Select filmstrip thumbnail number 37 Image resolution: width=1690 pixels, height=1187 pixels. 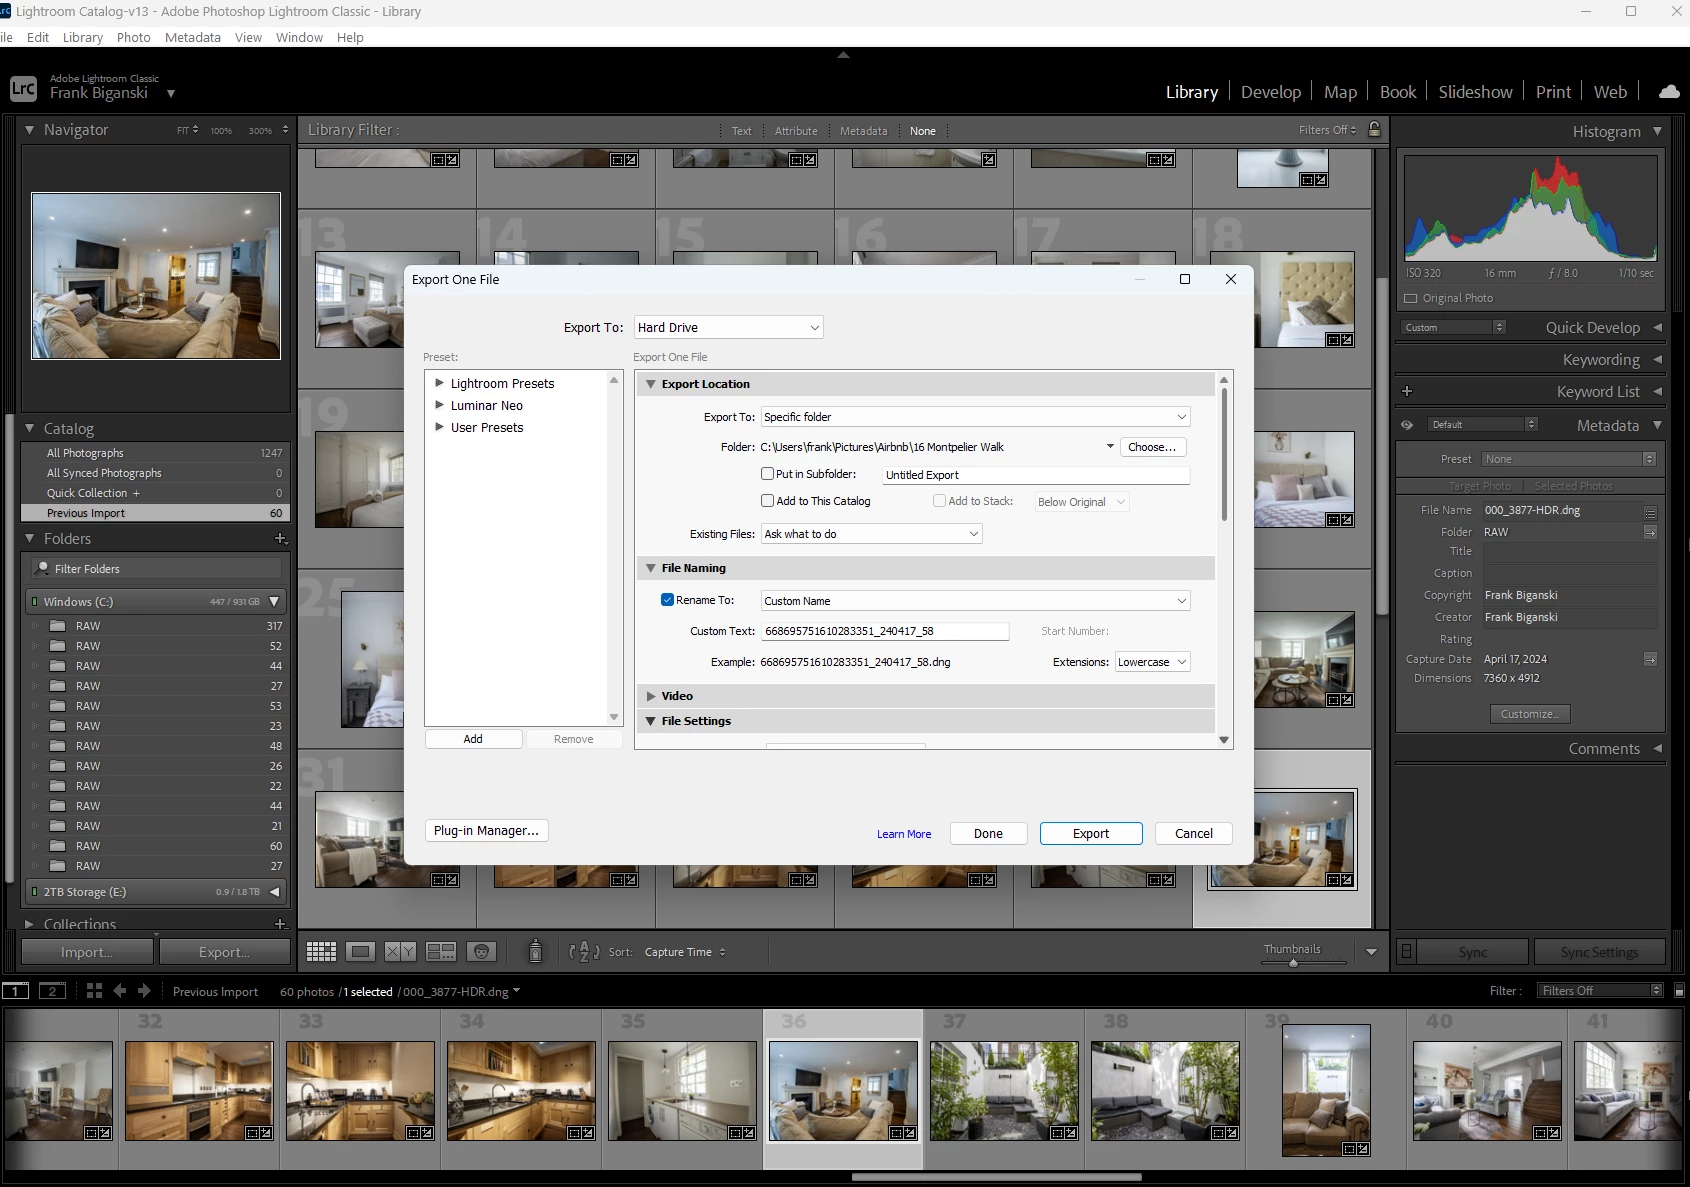(x=1004, y=1090)
